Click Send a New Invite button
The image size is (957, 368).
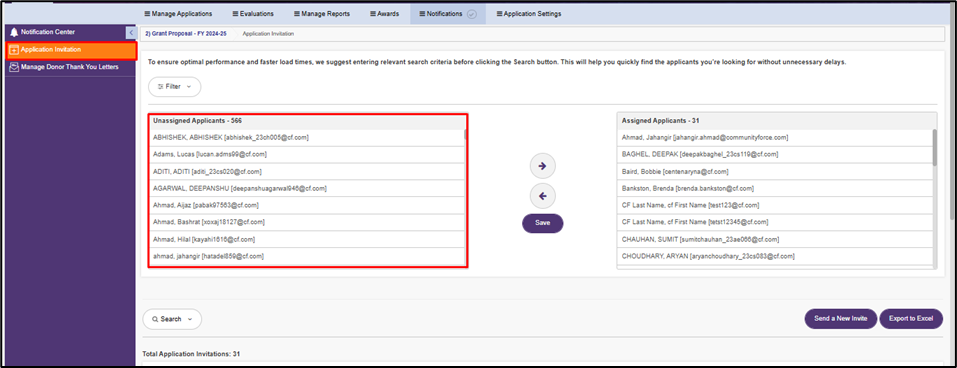(x=840, y=319)
